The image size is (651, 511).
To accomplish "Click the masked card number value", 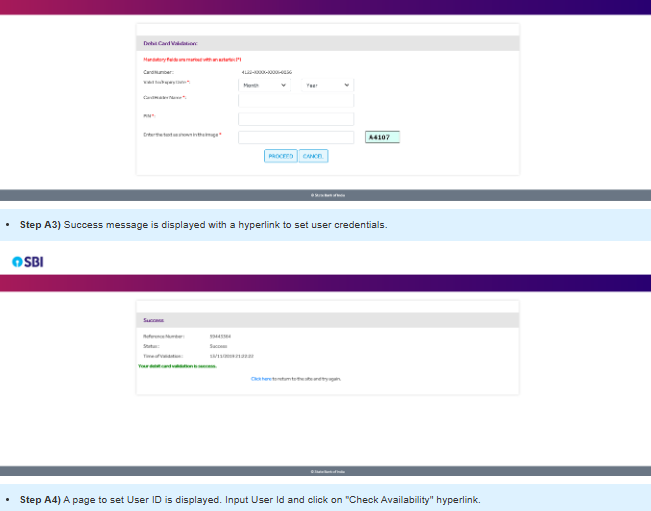I will (266, 73).
